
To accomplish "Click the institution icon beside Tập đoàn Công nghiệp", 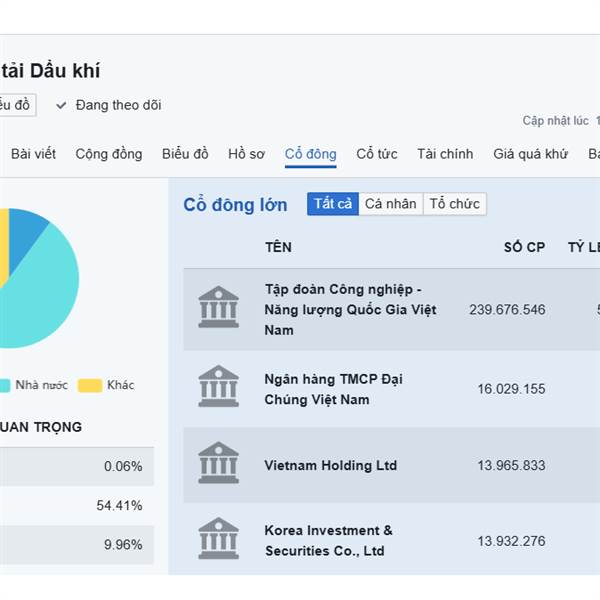I will (x=218, y=308).
